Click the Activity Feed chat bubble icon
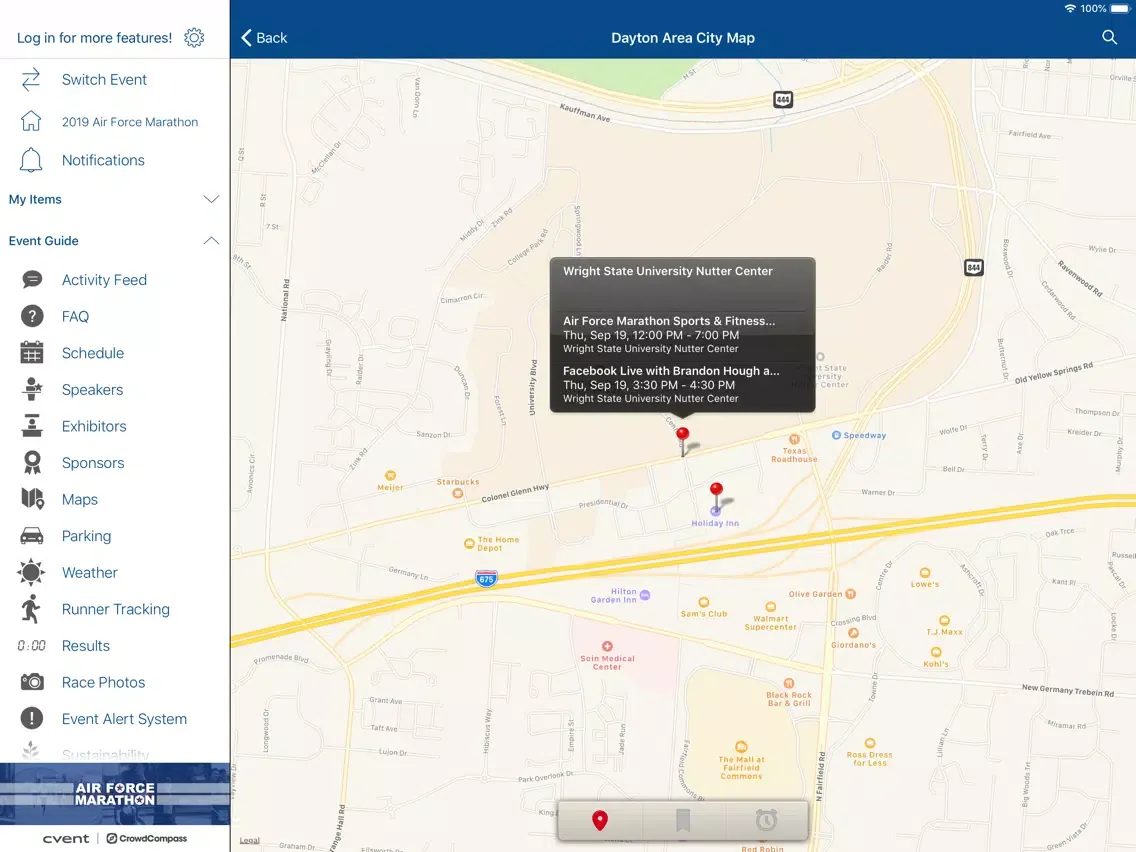This screenshot has height=852, width=1136. pyautogui.click(x=32, y=280)
